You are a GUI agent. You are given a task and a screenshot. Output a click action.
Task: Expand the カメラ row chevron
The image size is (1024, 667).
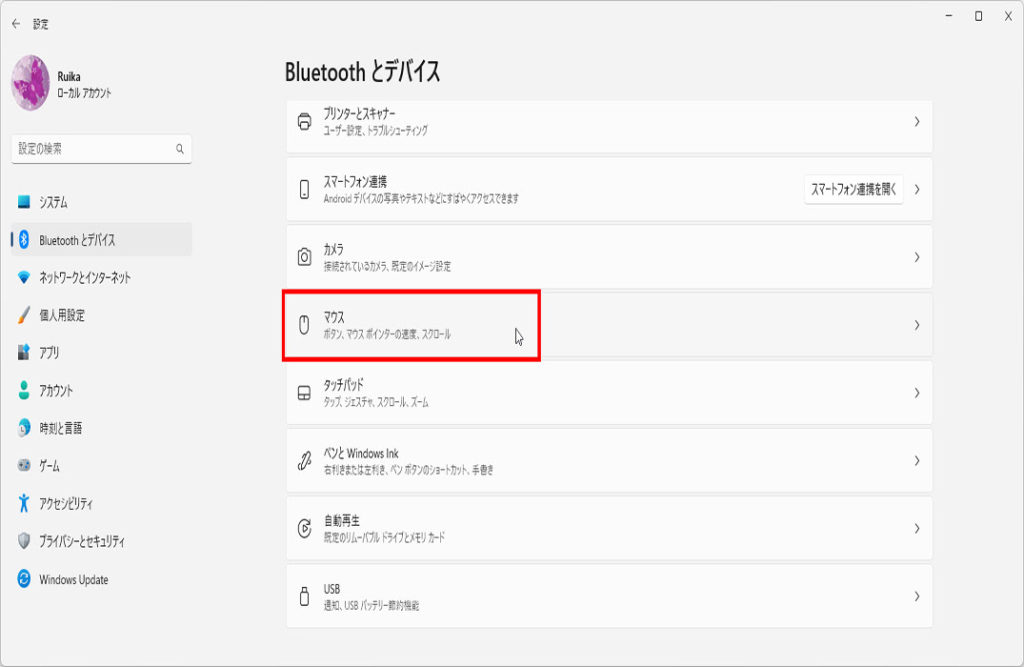(916, 257)
